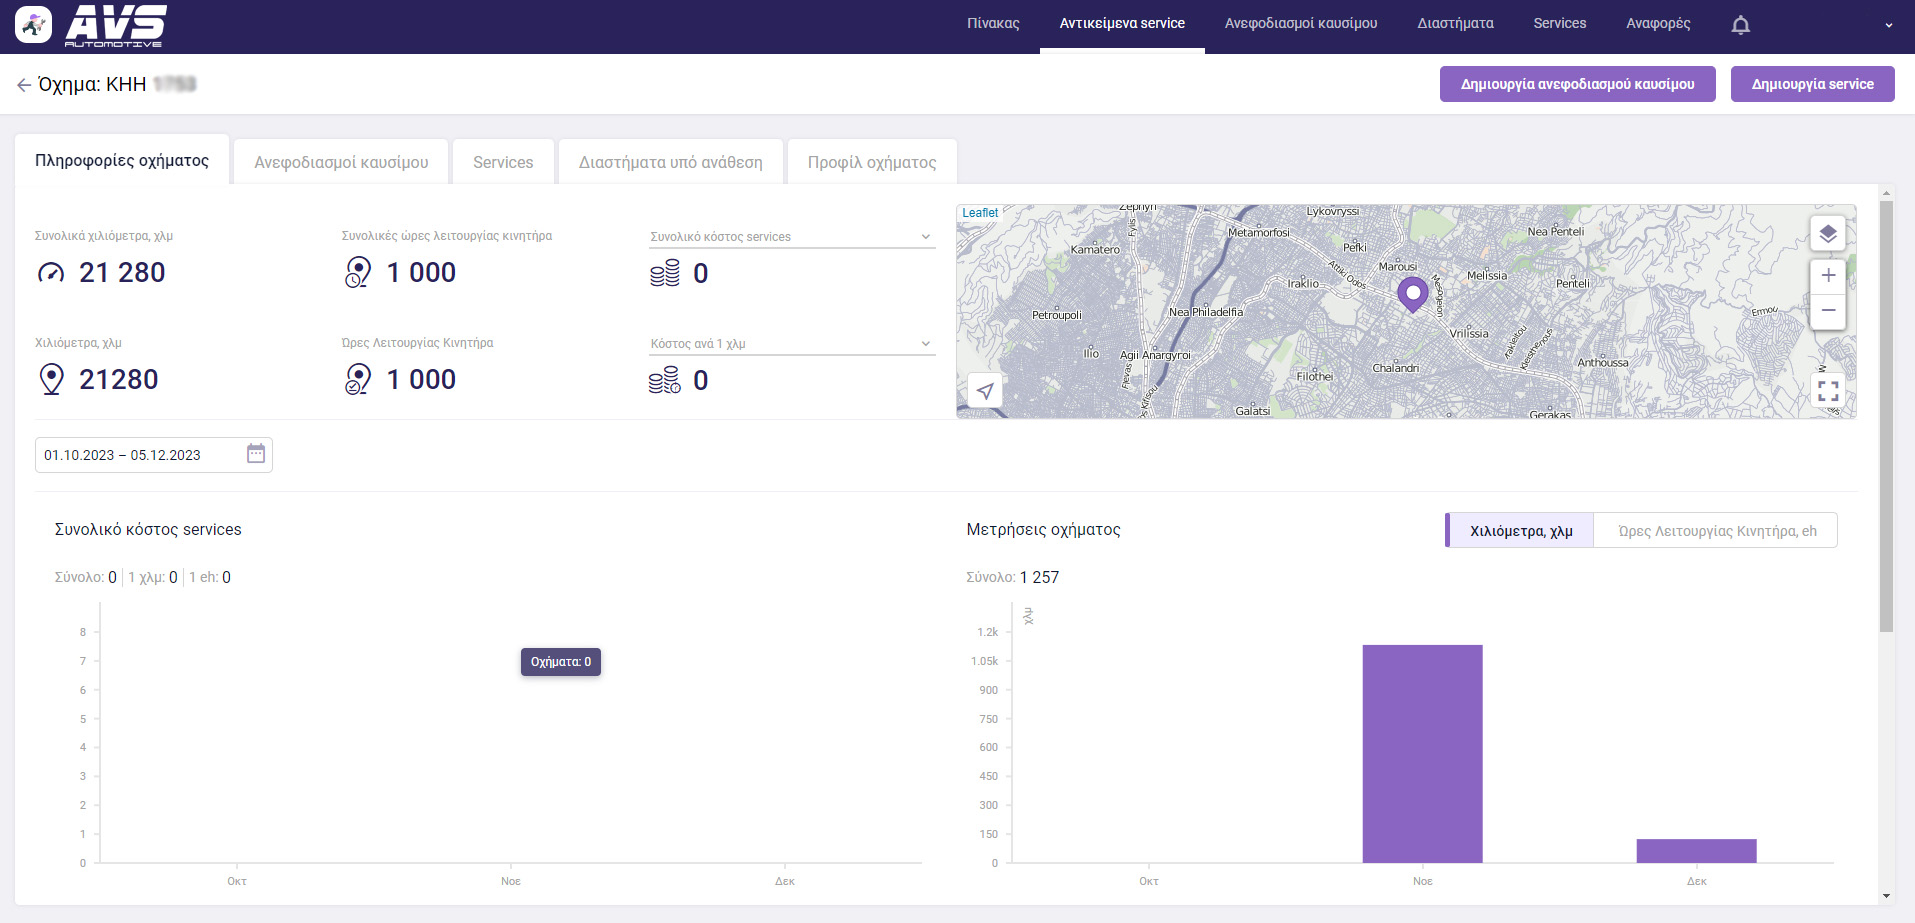Open the date range calendar icon
Image resolution: width=1915 pixels, height=923 pixels.
(x=256, y=454)
